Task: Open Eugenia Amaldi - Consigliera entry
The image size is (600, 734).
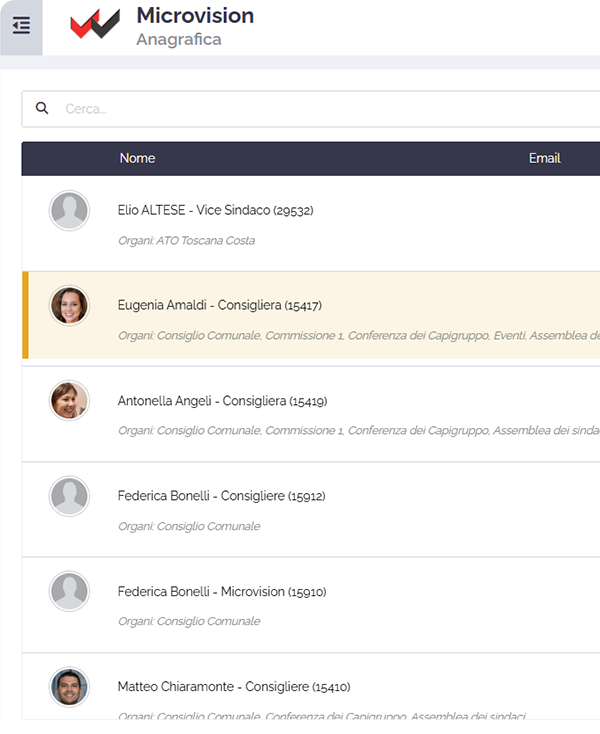Action: (219, 305)
